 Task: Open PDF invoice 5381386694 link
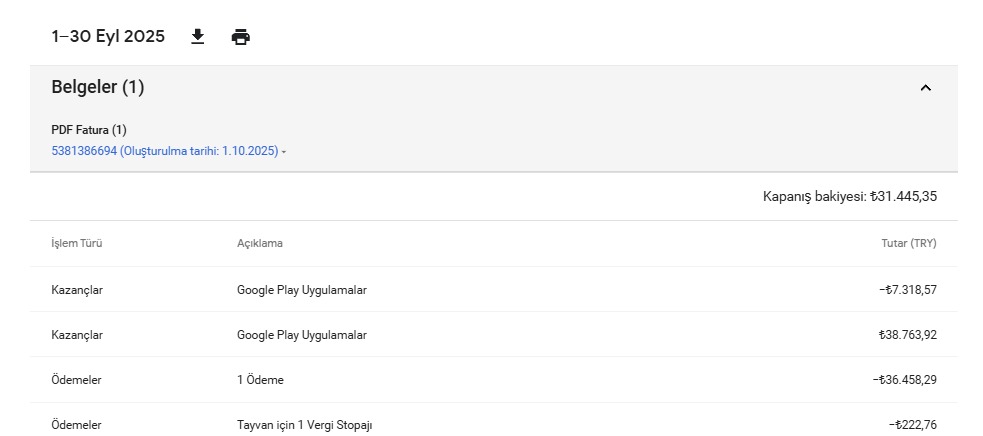point(165,151)
